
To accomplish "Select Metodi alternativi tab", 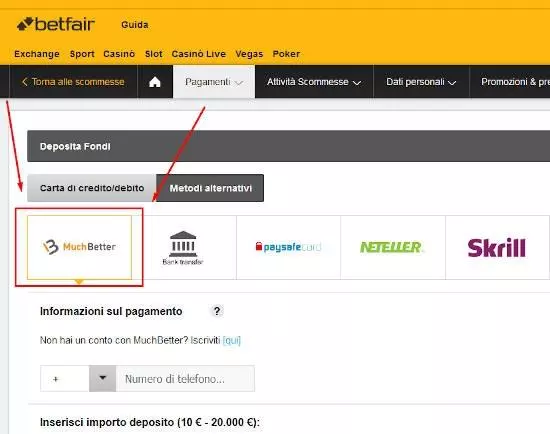I will (210, 188).
